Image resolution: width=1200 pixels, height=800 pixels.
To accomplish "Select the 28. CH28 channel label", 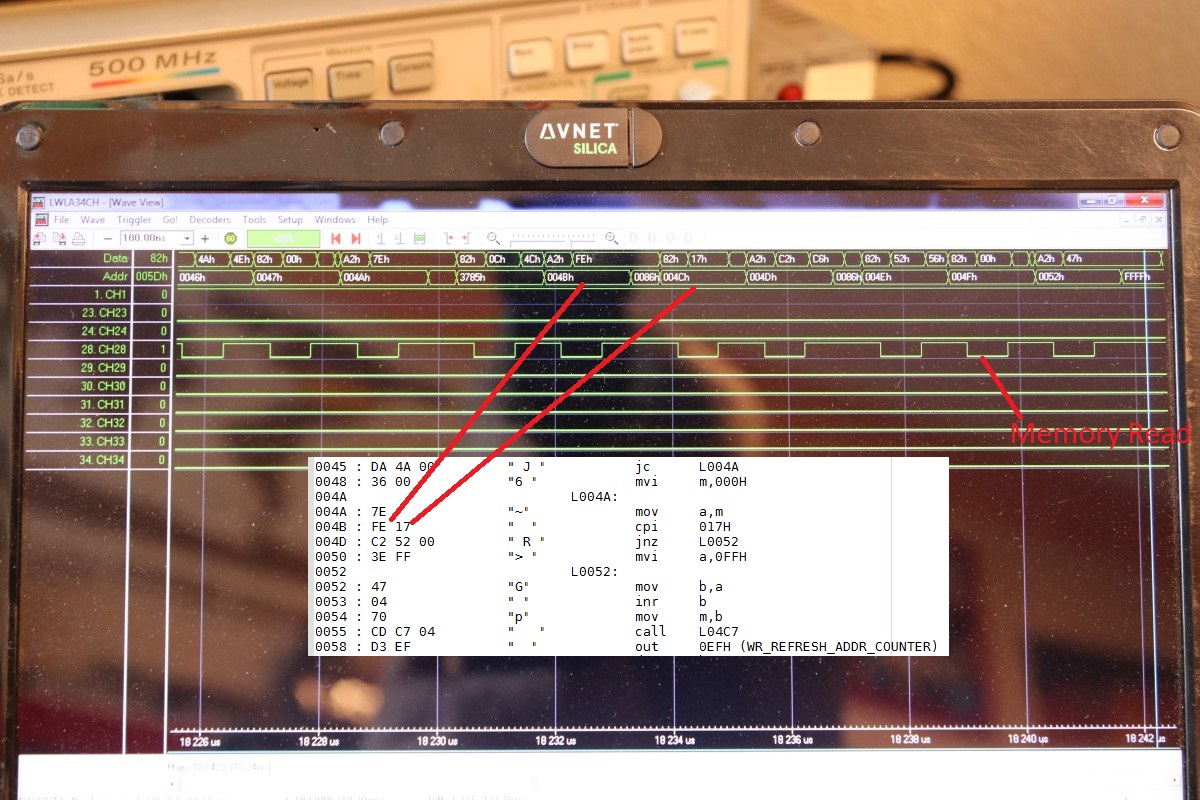I will (103, 349).
